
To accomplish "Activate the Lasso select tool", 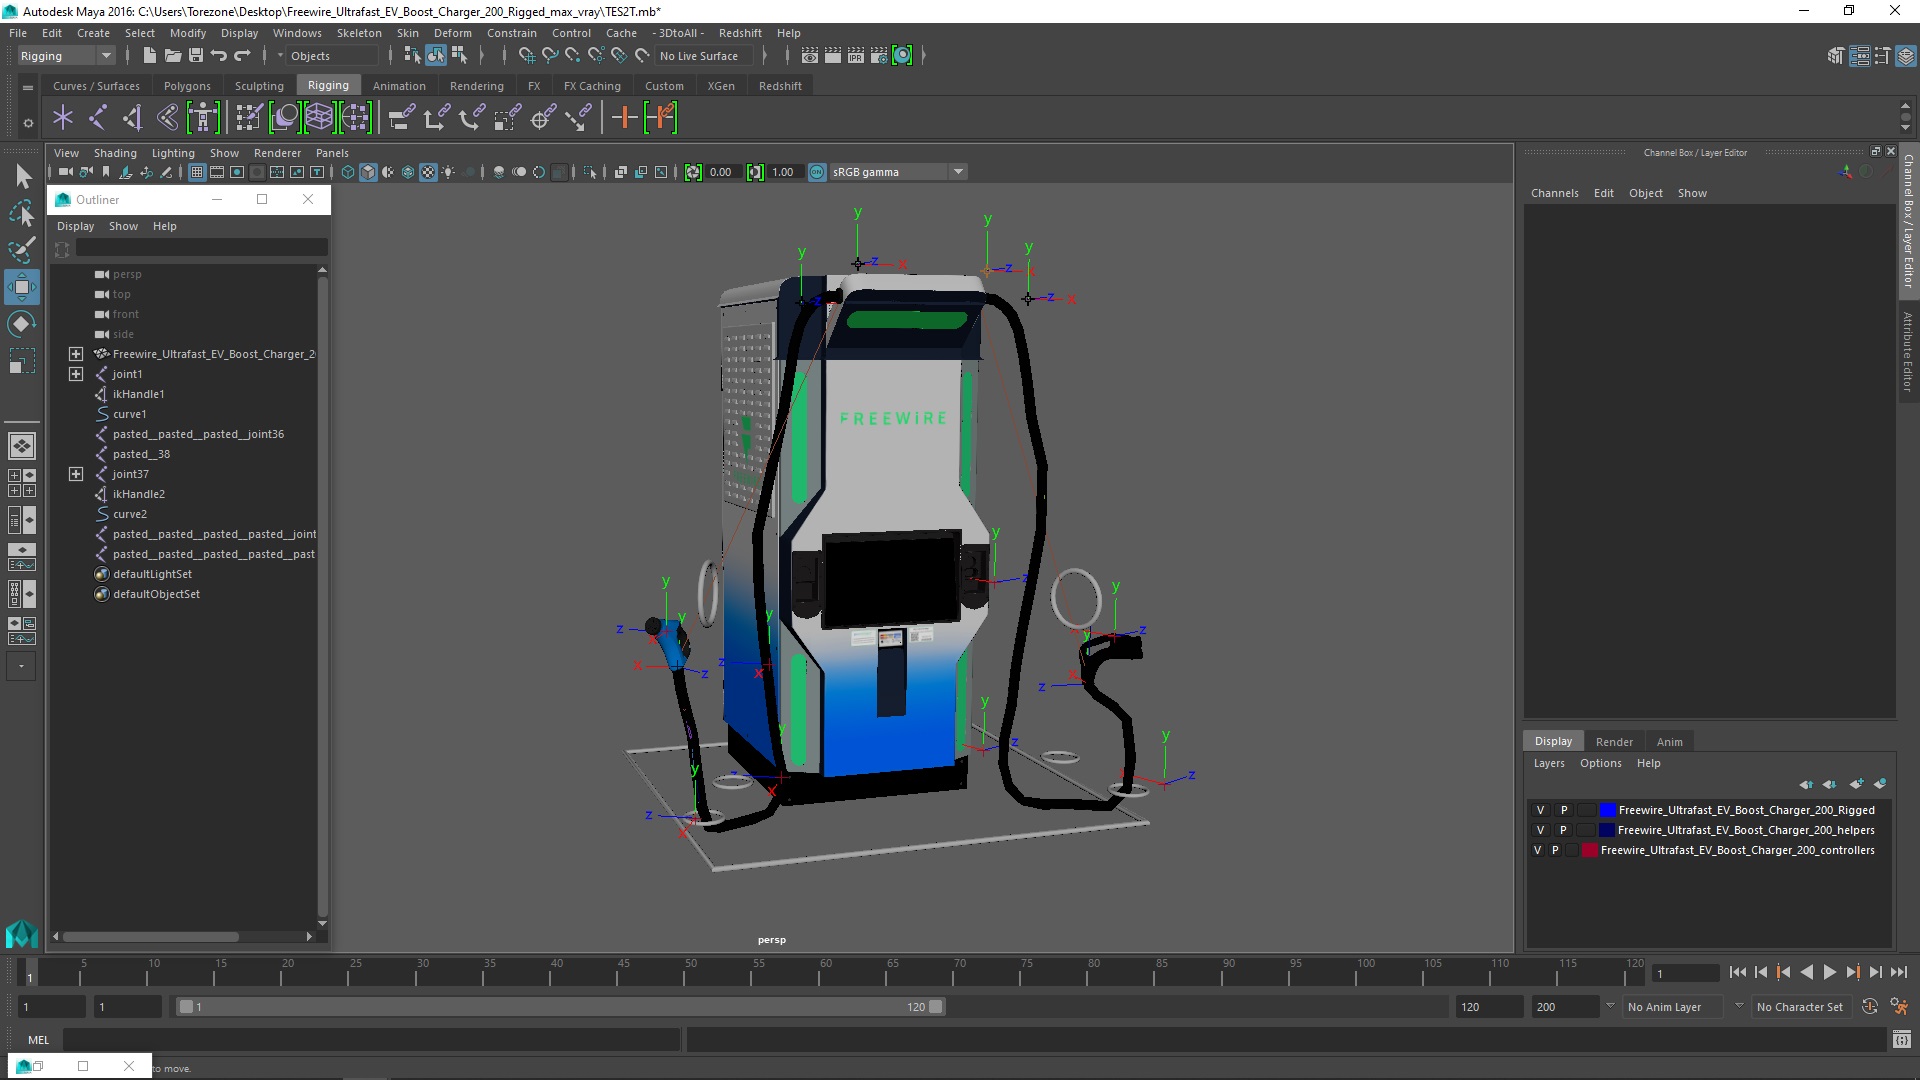I will (22, 214).
